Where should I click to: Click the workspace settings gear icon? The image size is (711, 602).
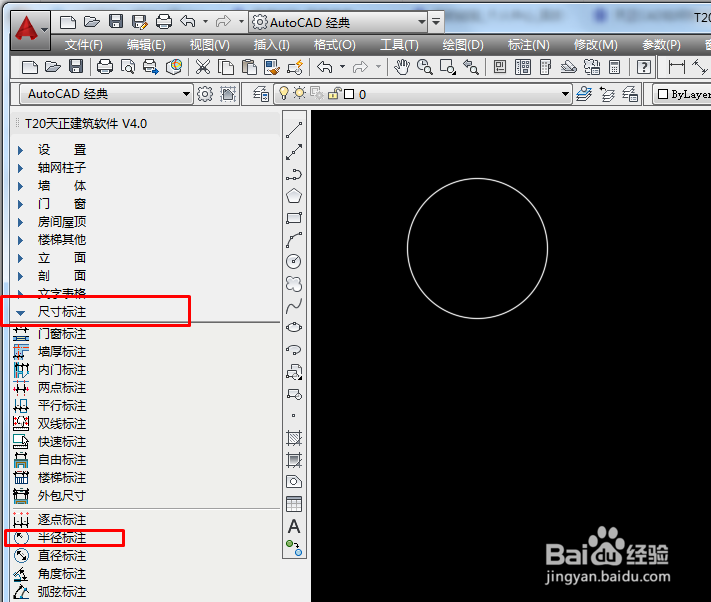205,94
